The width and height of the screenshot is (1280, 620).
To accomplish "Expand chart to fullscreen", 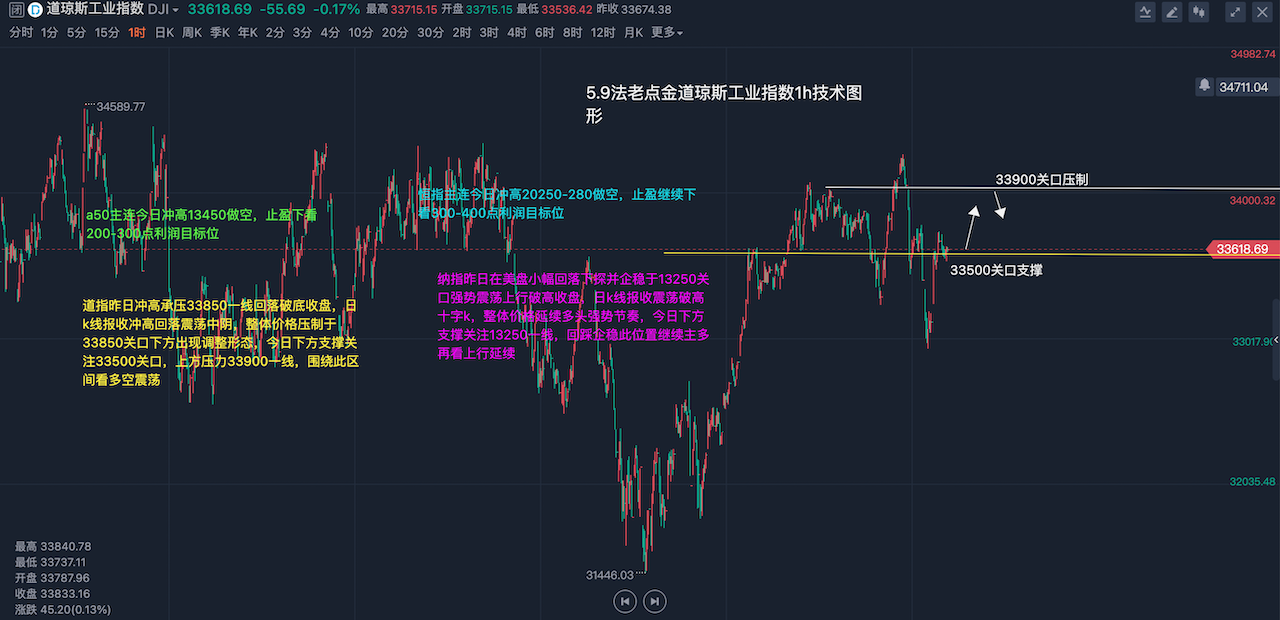I will coord(1237,12).
